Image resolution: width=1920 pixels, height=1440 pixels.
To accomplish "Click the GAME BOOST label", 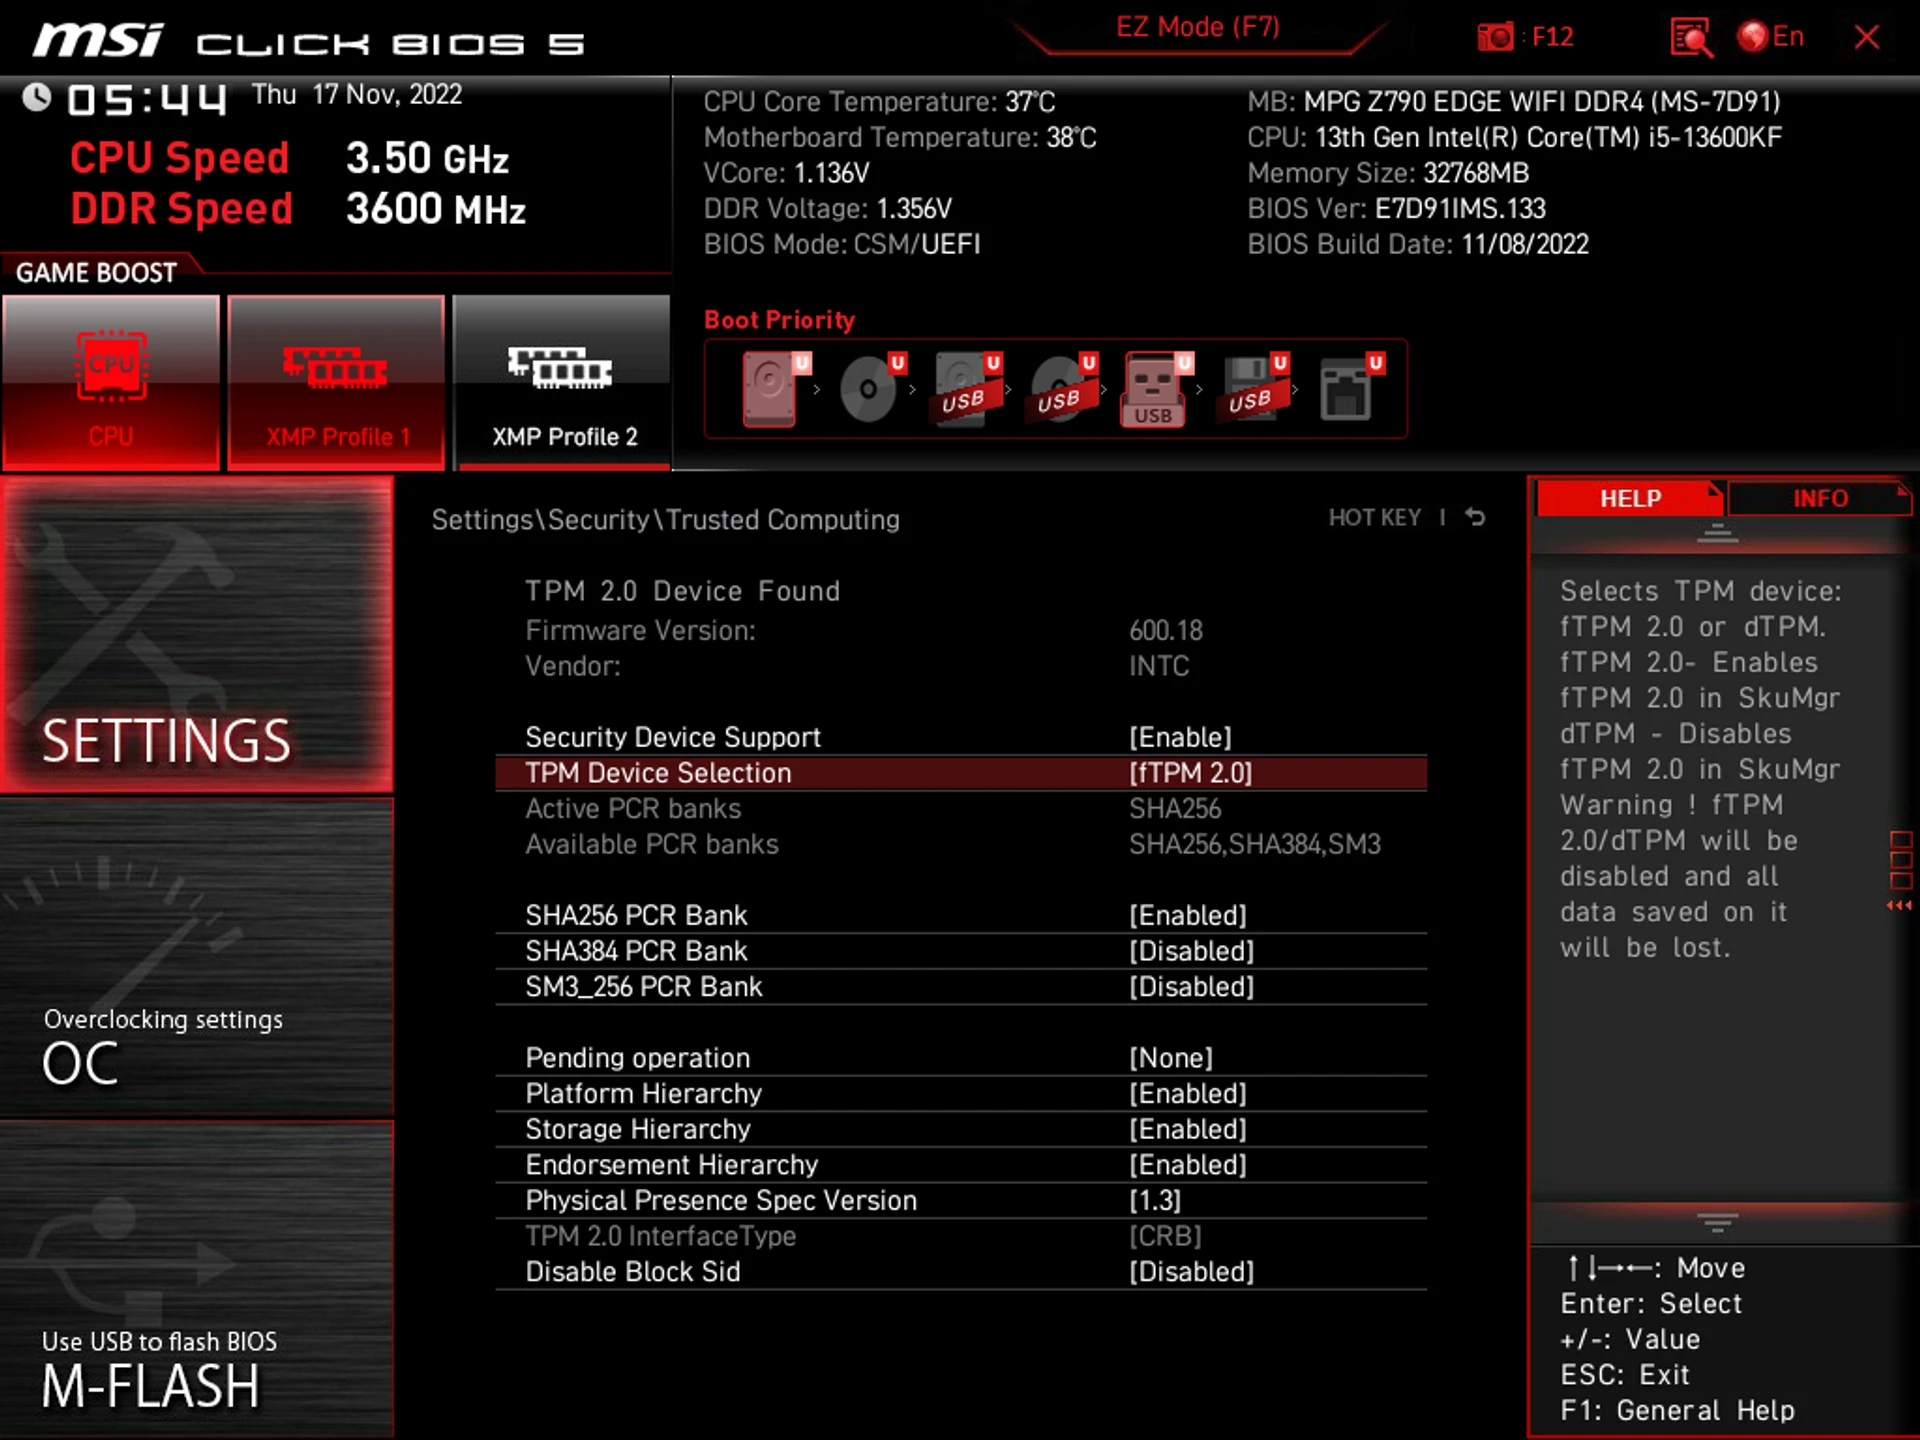I will (x=96, y=273).
